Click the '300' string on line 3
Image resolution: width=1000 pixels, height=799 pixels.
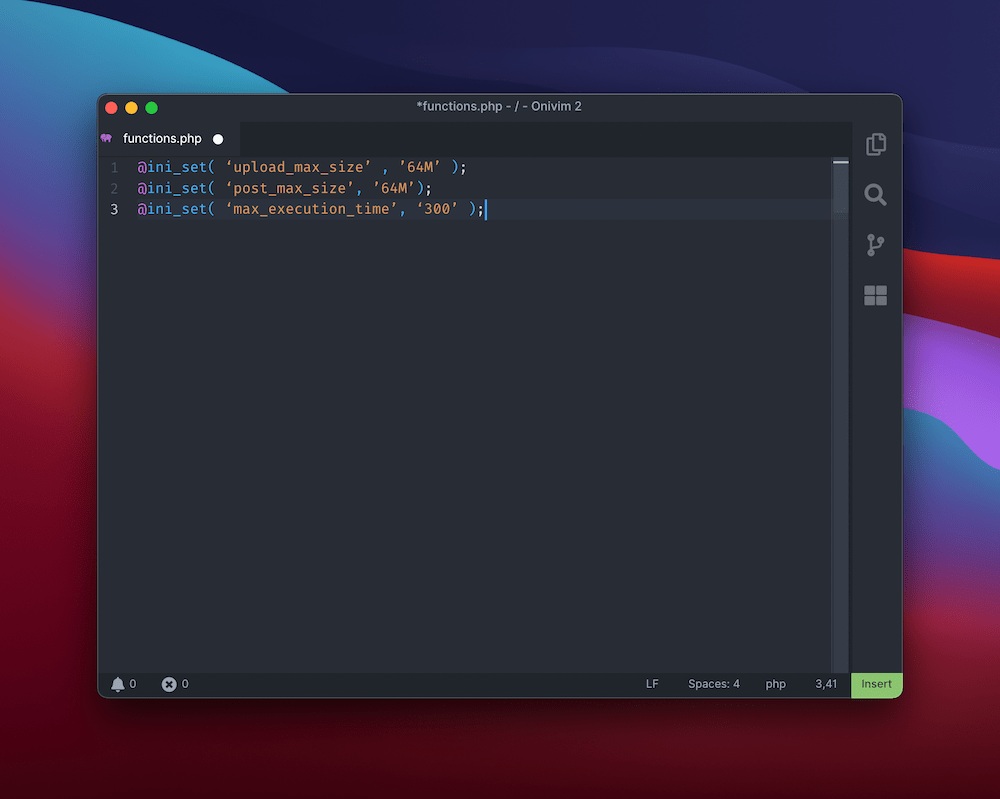point(440,209)
